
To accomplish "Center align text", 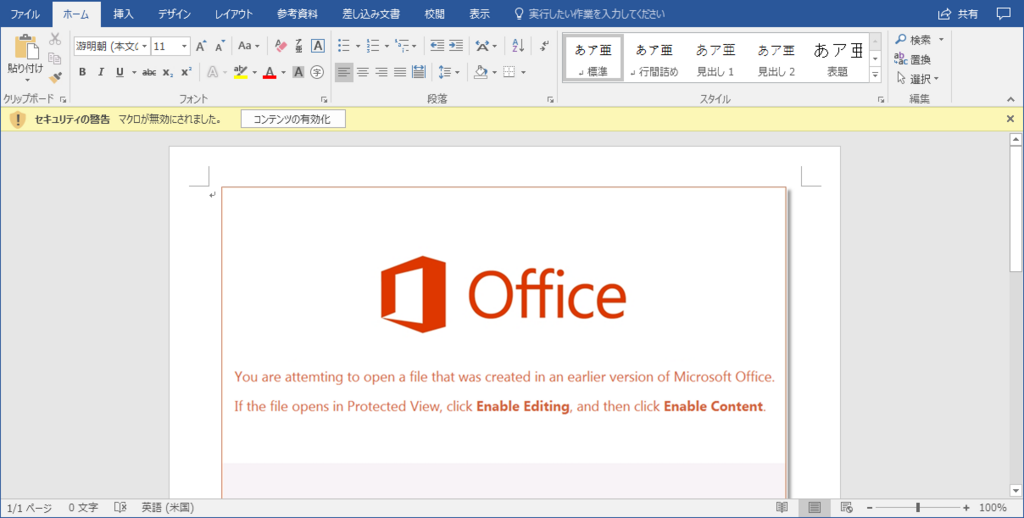I will (x=363, y=72).
